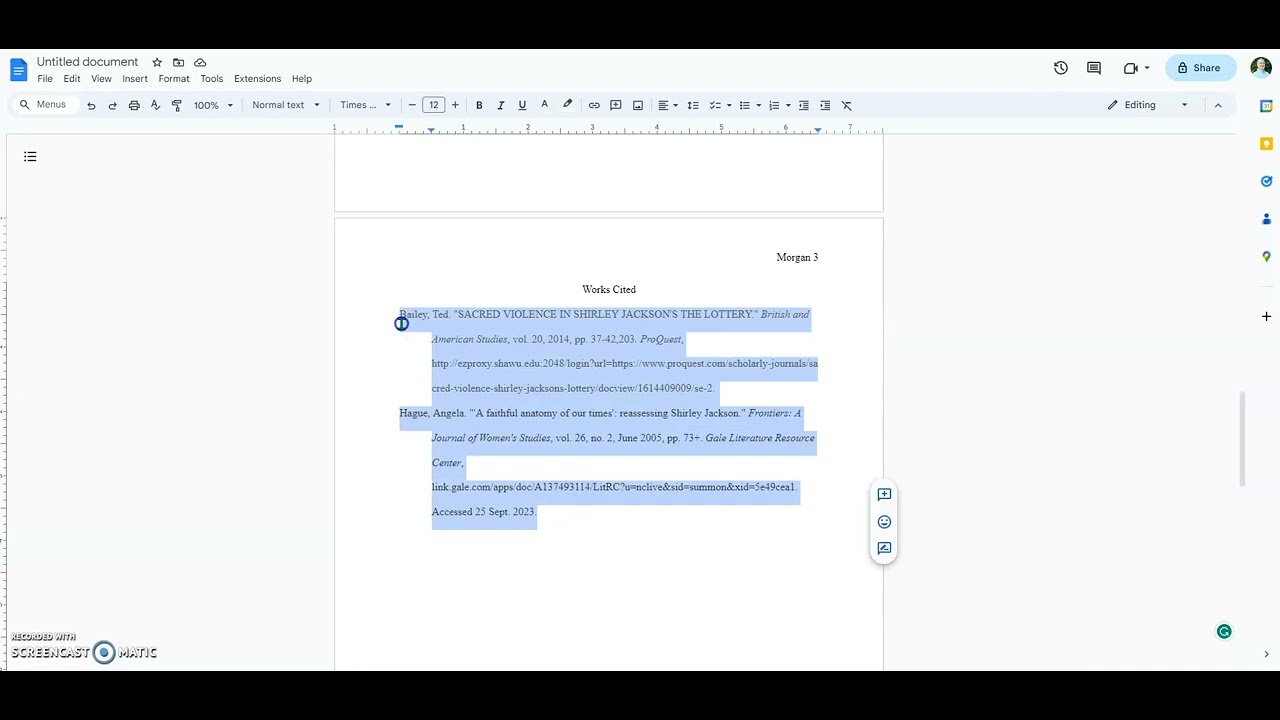Screen dimensions: 1280x720
Task: Clear the formatting
Action: click(x=847, y=105)
